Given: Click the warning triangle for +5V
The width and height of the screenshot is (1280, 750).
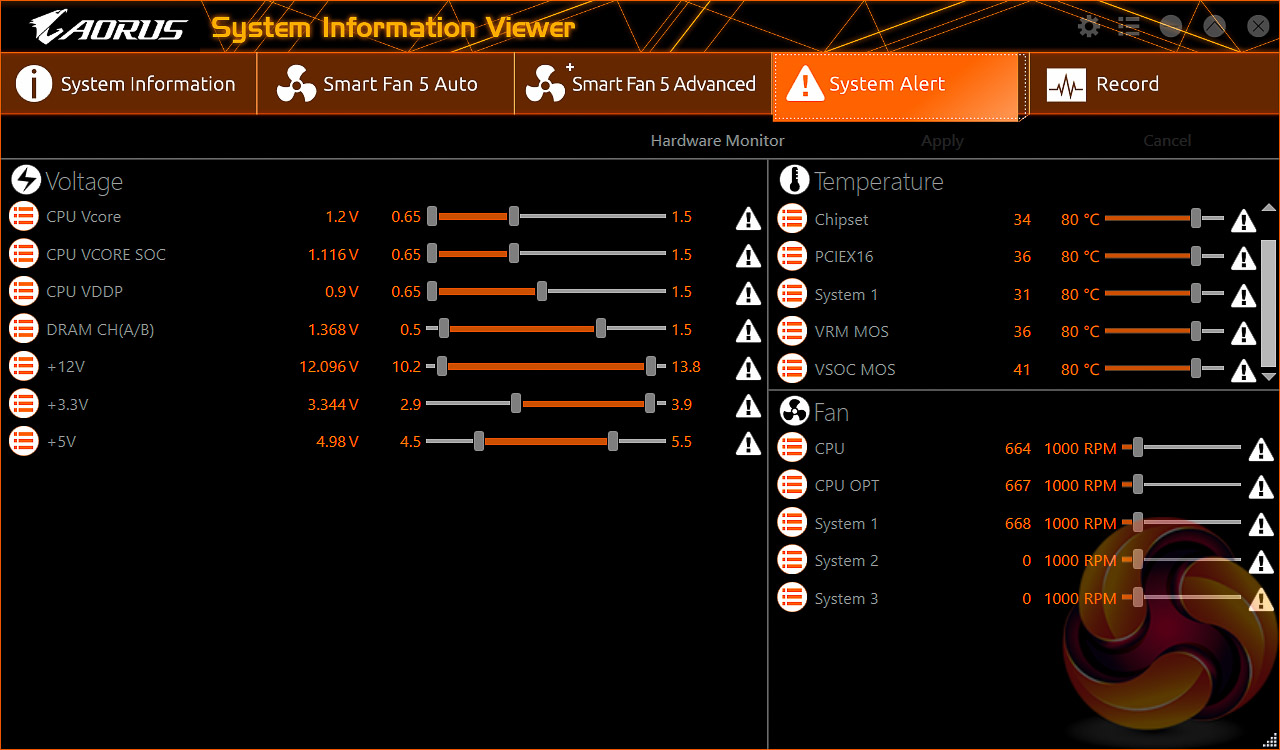Looking at the screenshot, I should (x=748, y=443).
